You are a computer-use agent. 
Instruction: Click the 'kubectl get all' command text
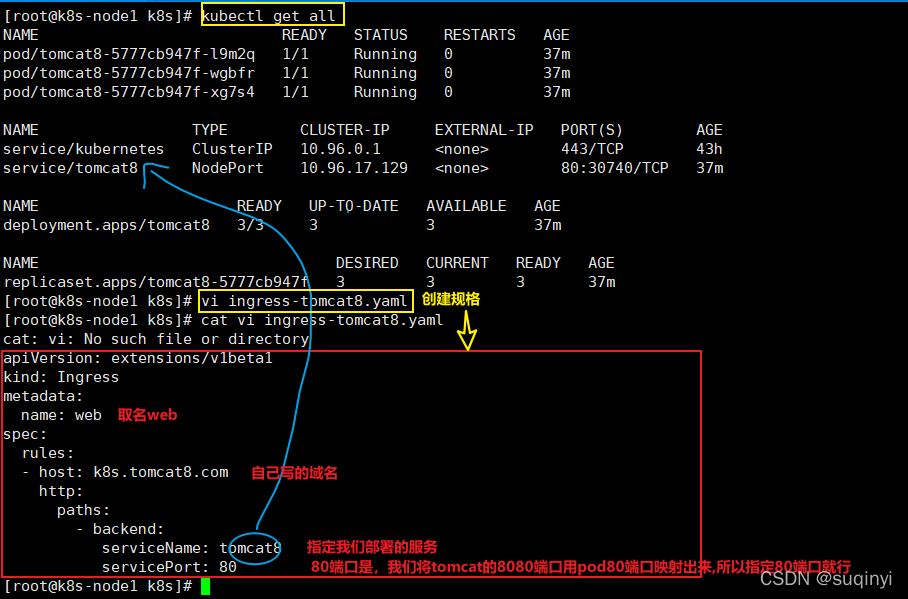tap(268, 16)
